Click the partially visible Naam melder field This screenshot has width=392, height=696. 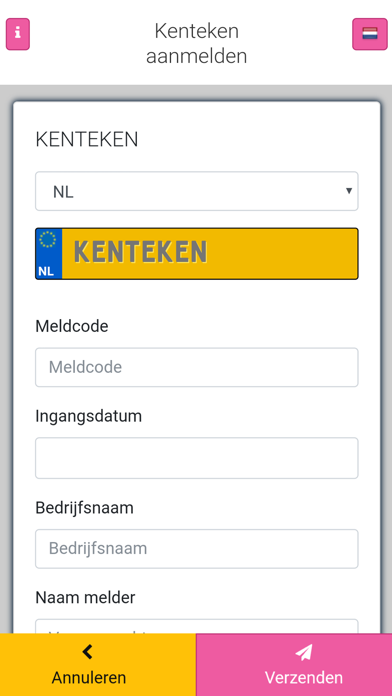tap(197, 626)
